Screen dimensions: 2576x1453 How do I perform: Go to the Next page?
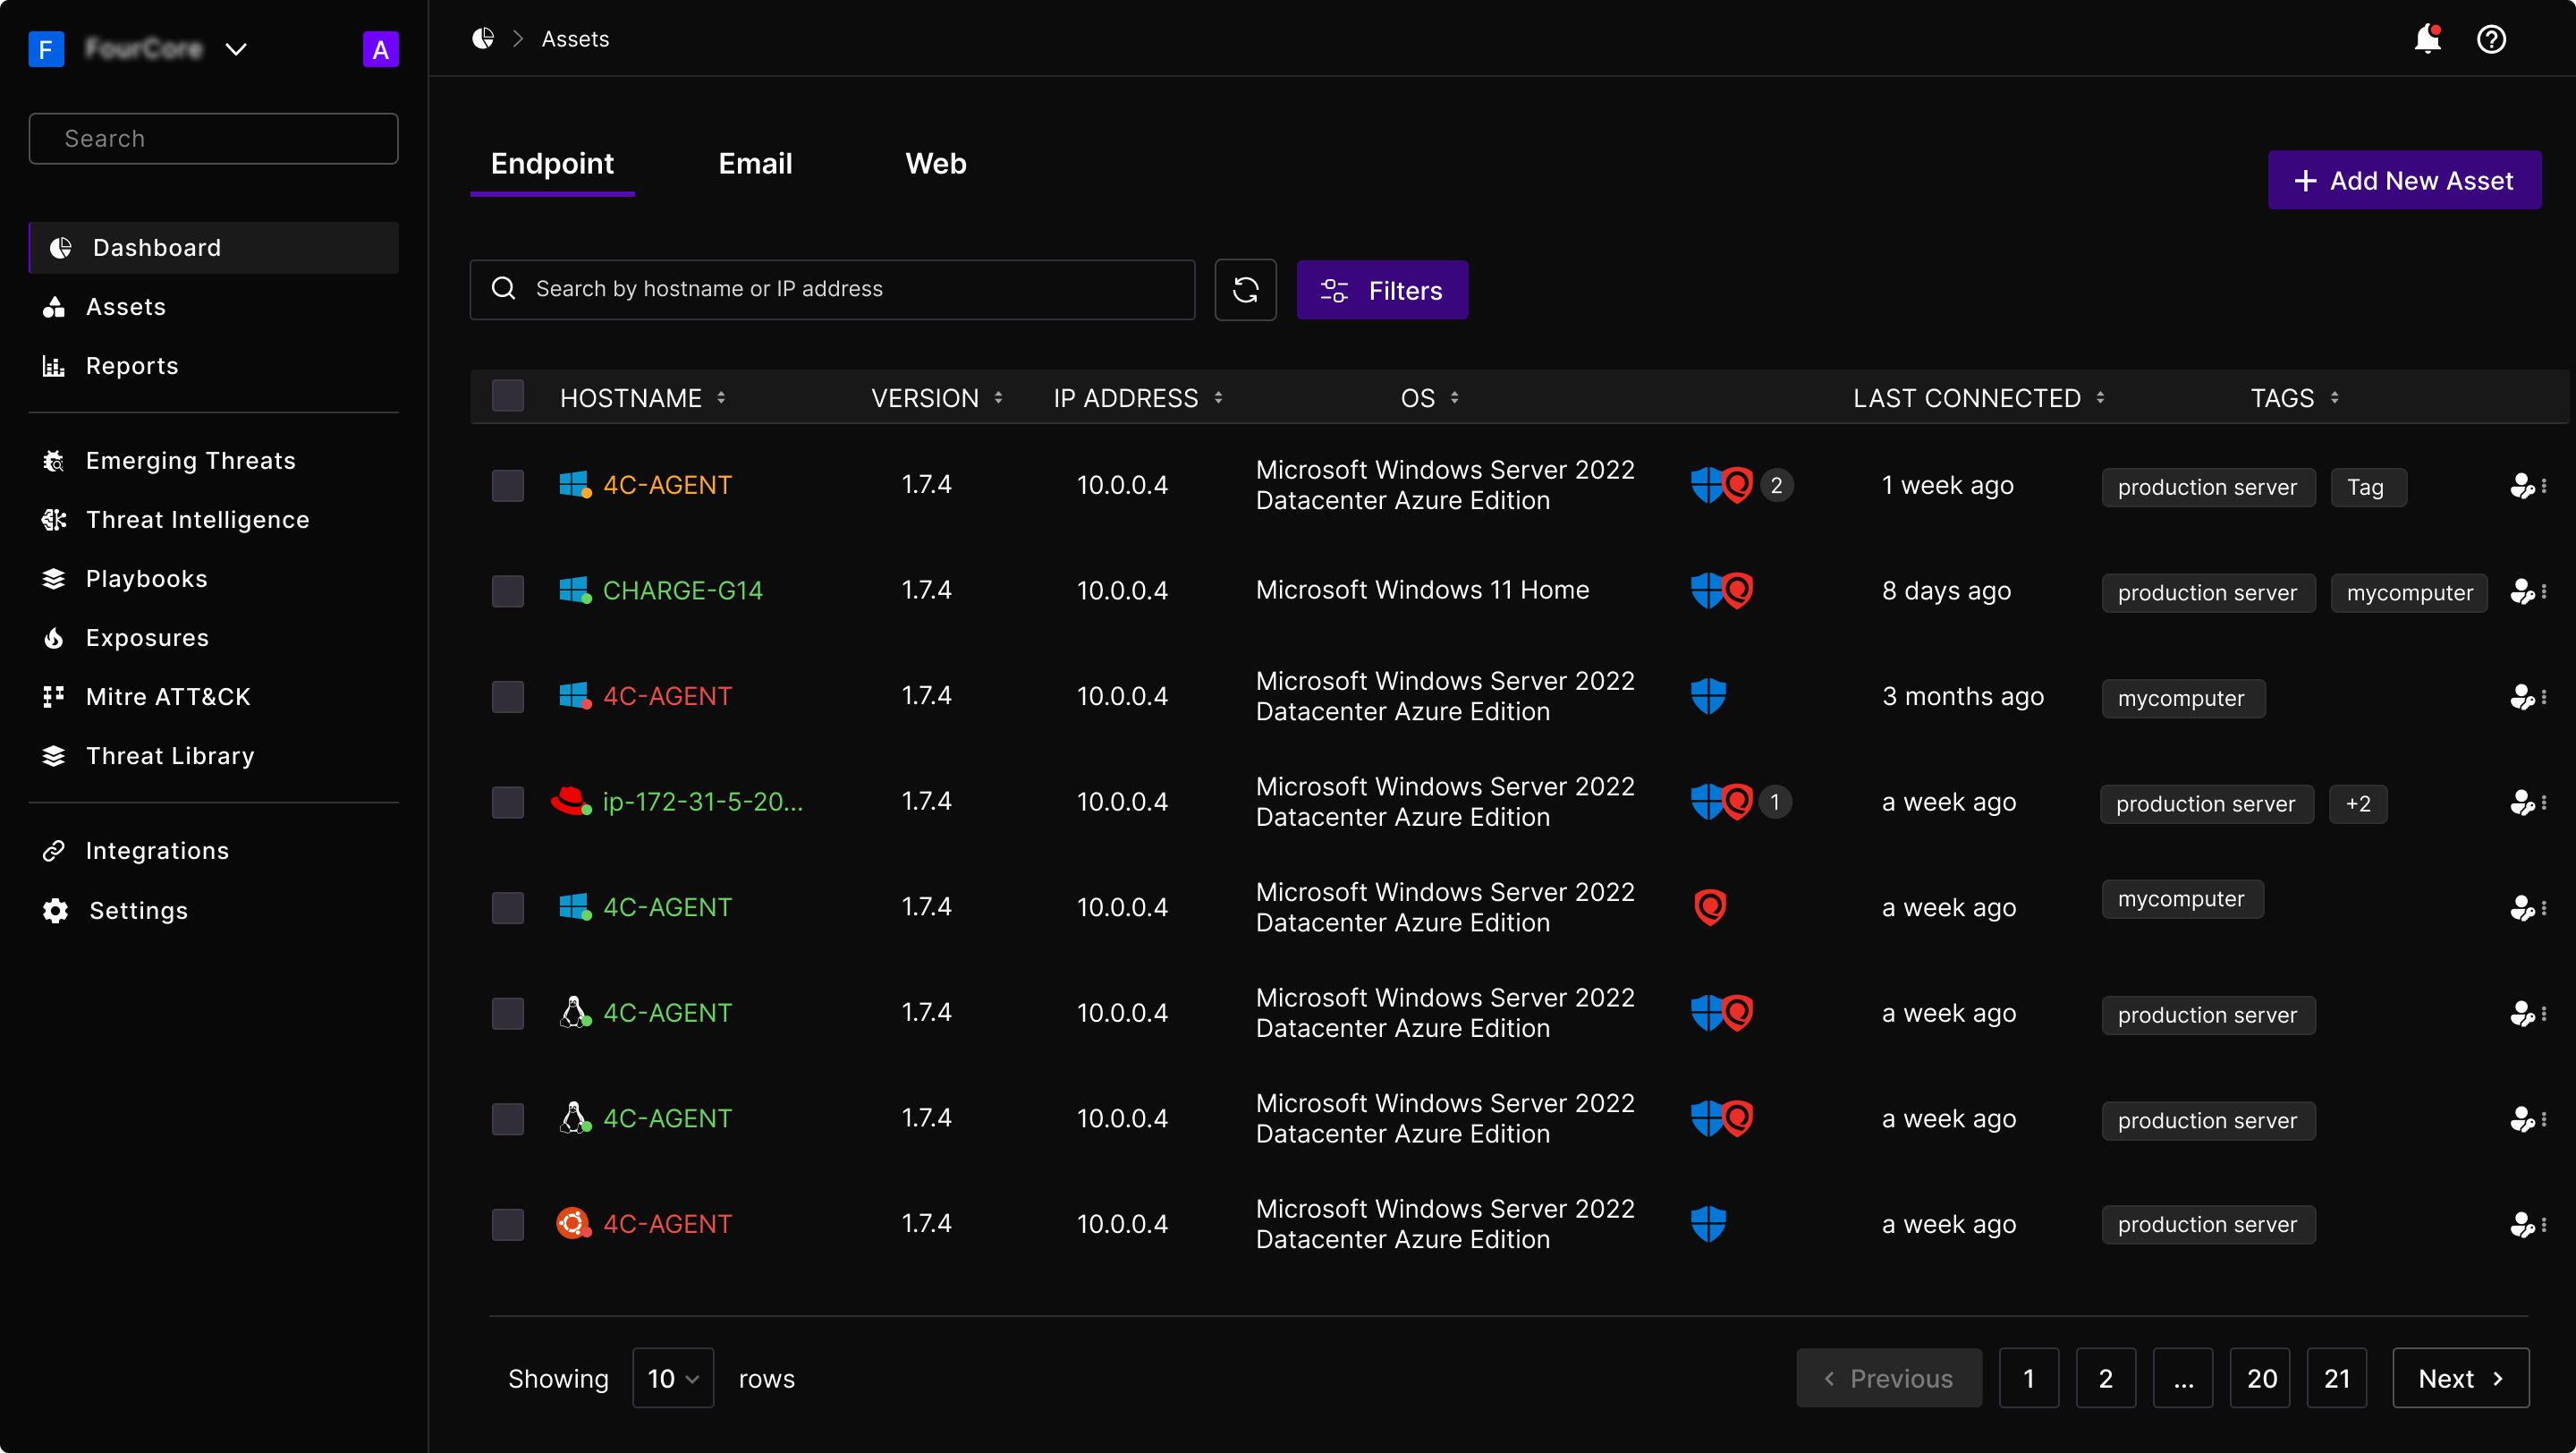2460,1378
